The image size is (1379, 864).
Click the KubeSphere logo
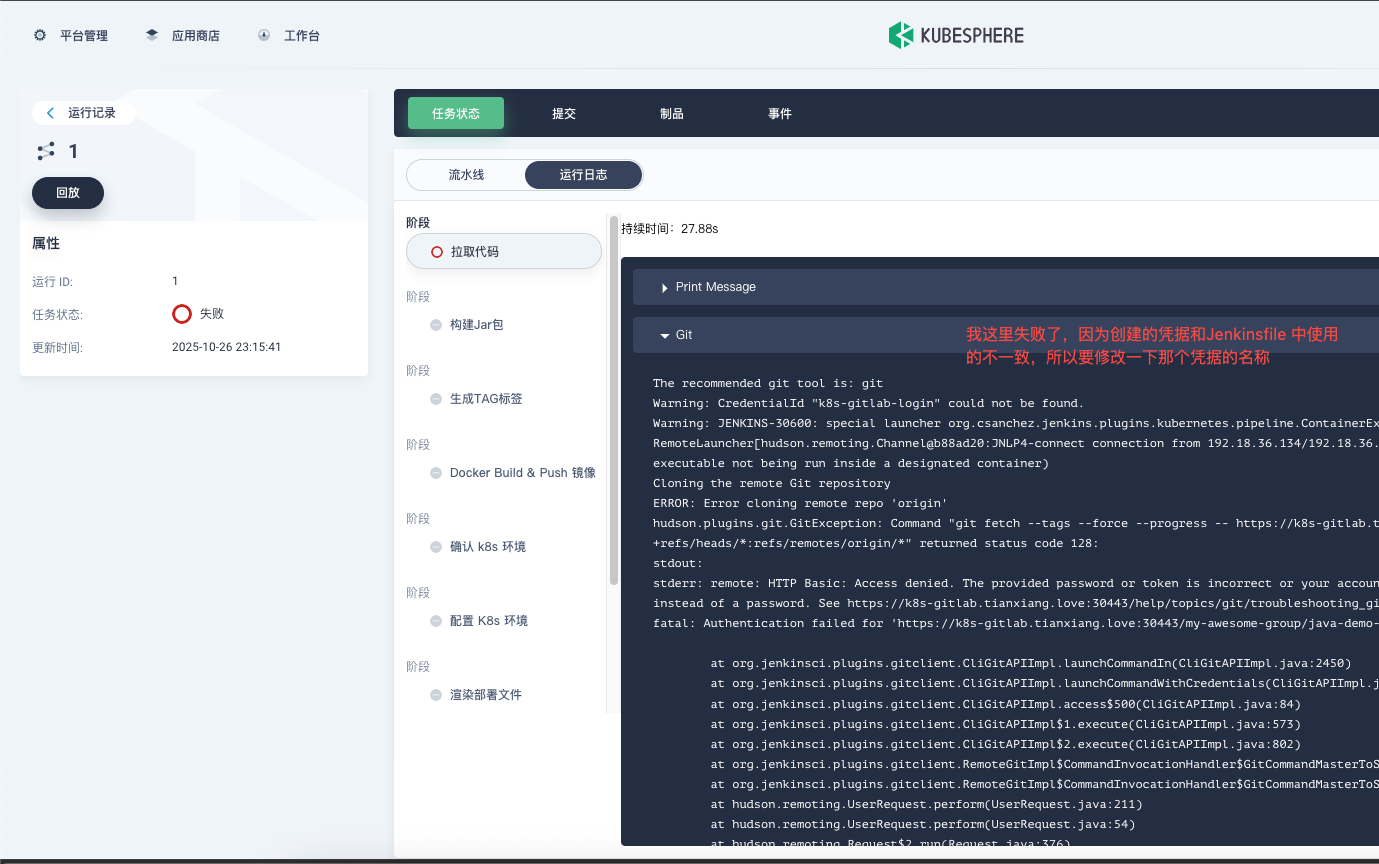pyautogui.click(x=956, y=35)
